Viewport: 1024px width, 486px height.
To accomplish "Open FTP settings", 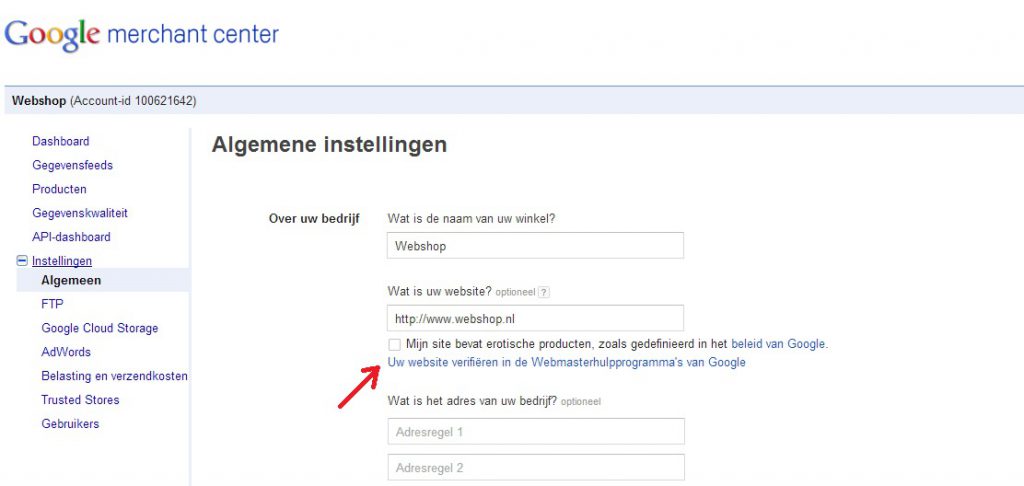I will (x=52, y=304).
